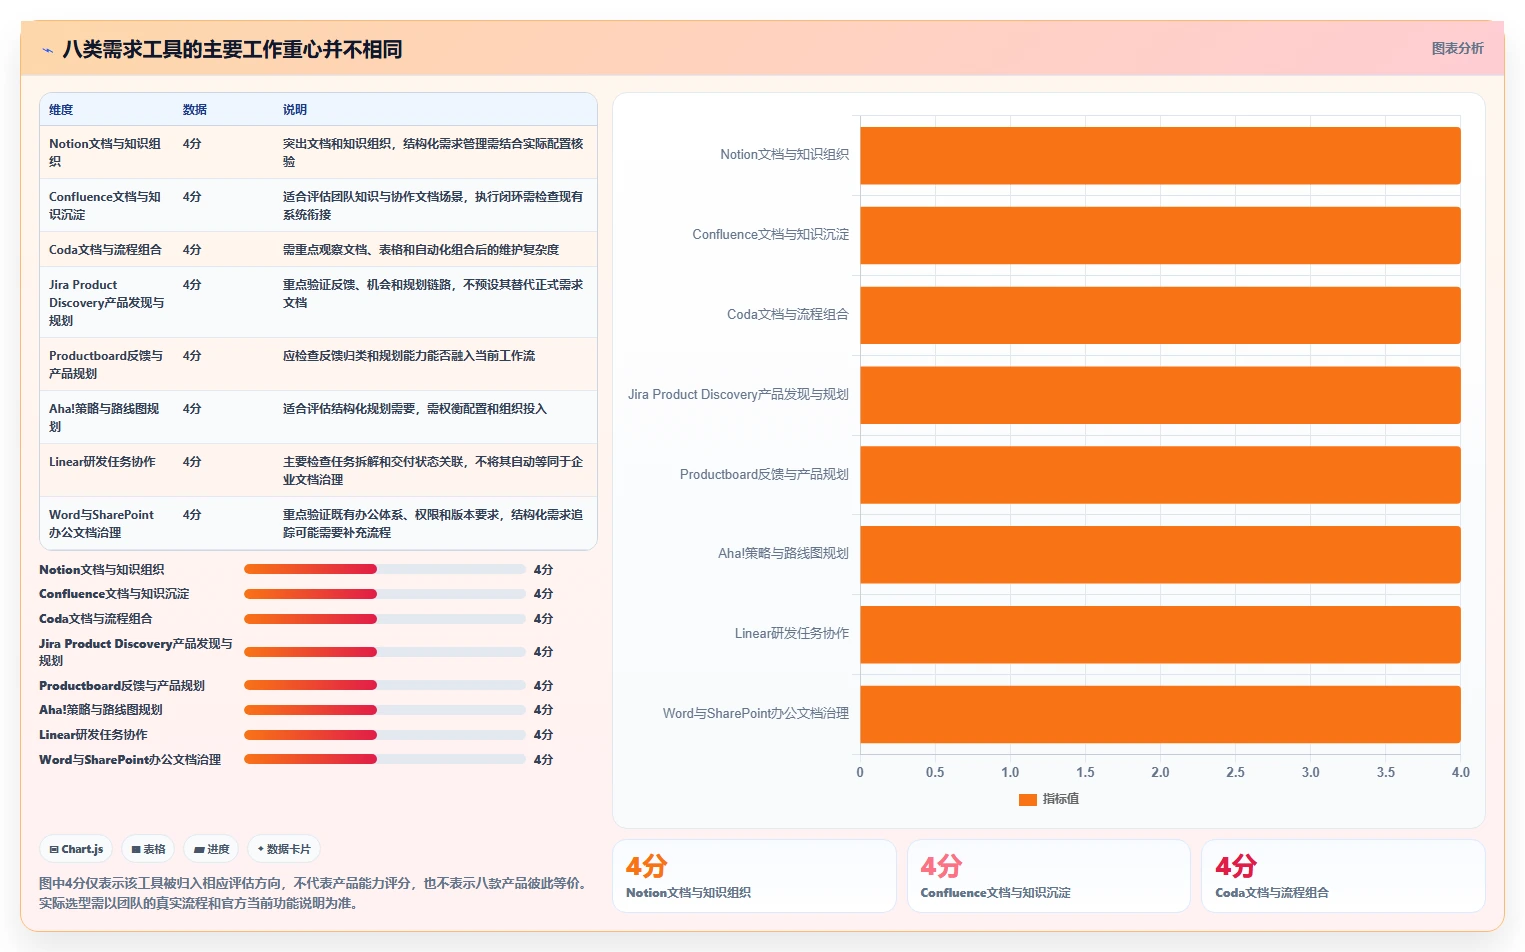Click the orange chart bar for Notion文档与知识组织
The width and height of the screenshot is (1525, 952).
1160,155
